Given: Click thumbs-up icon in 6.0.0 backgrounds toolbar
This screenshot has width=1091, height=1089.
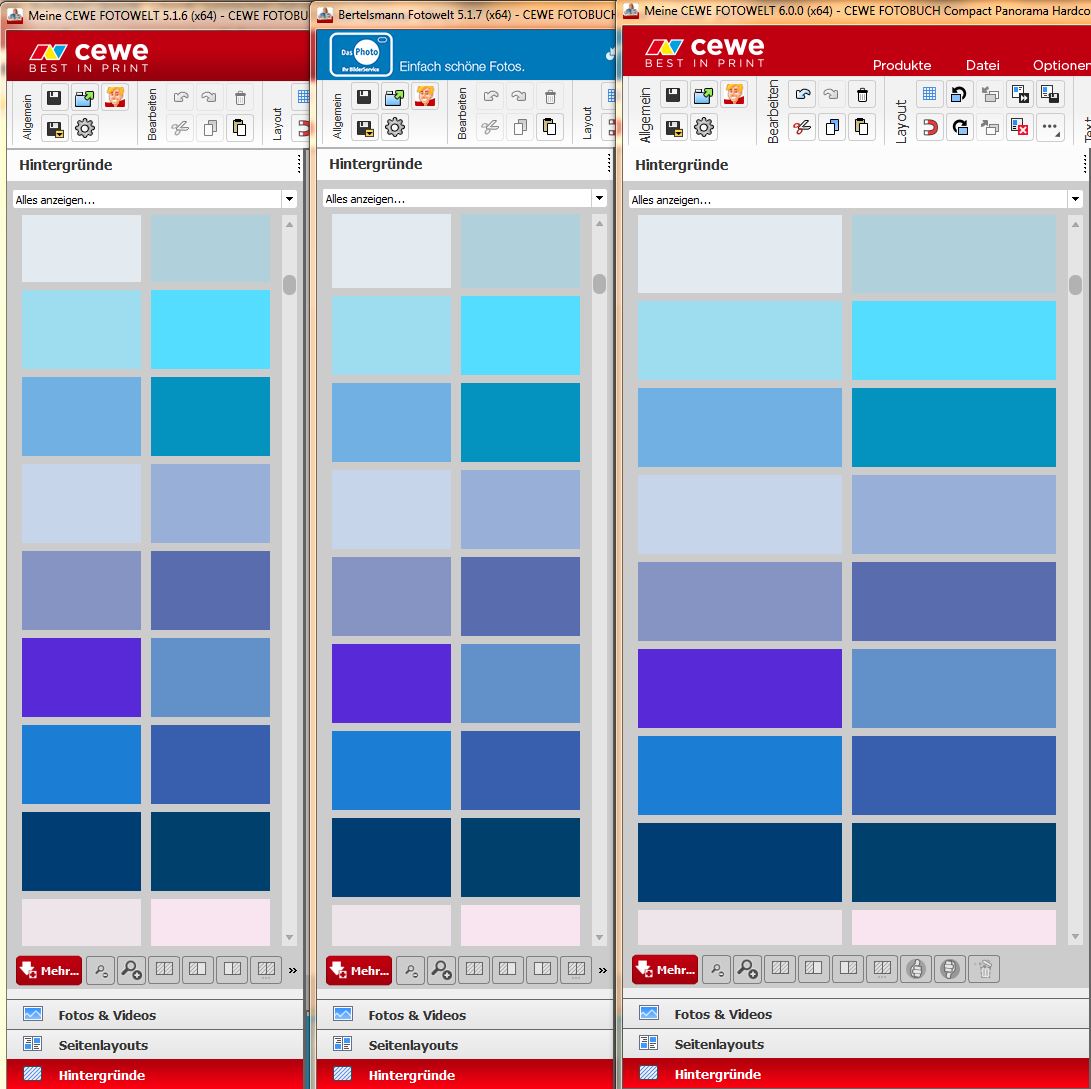Looking at the screenshot, I should [x=916, y=969].
